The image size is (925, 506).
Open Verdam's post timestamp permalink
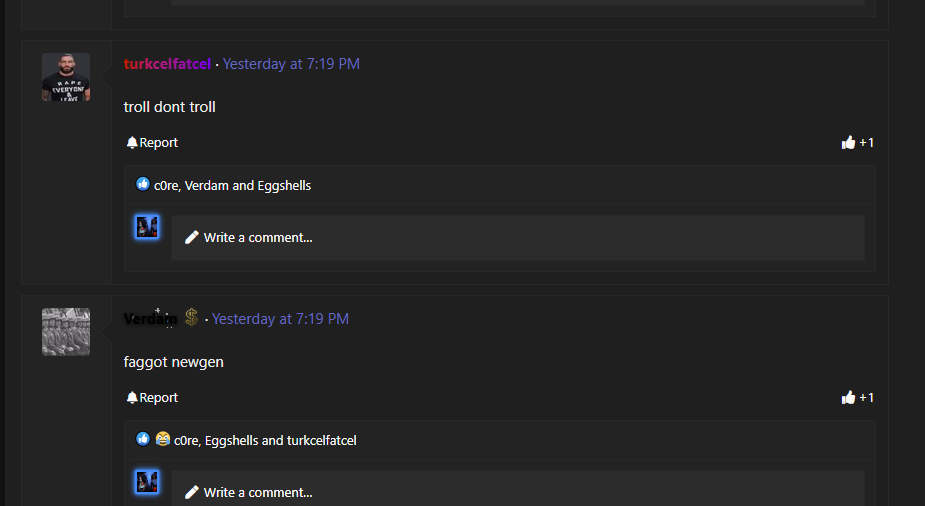click(x=280, y=319)
